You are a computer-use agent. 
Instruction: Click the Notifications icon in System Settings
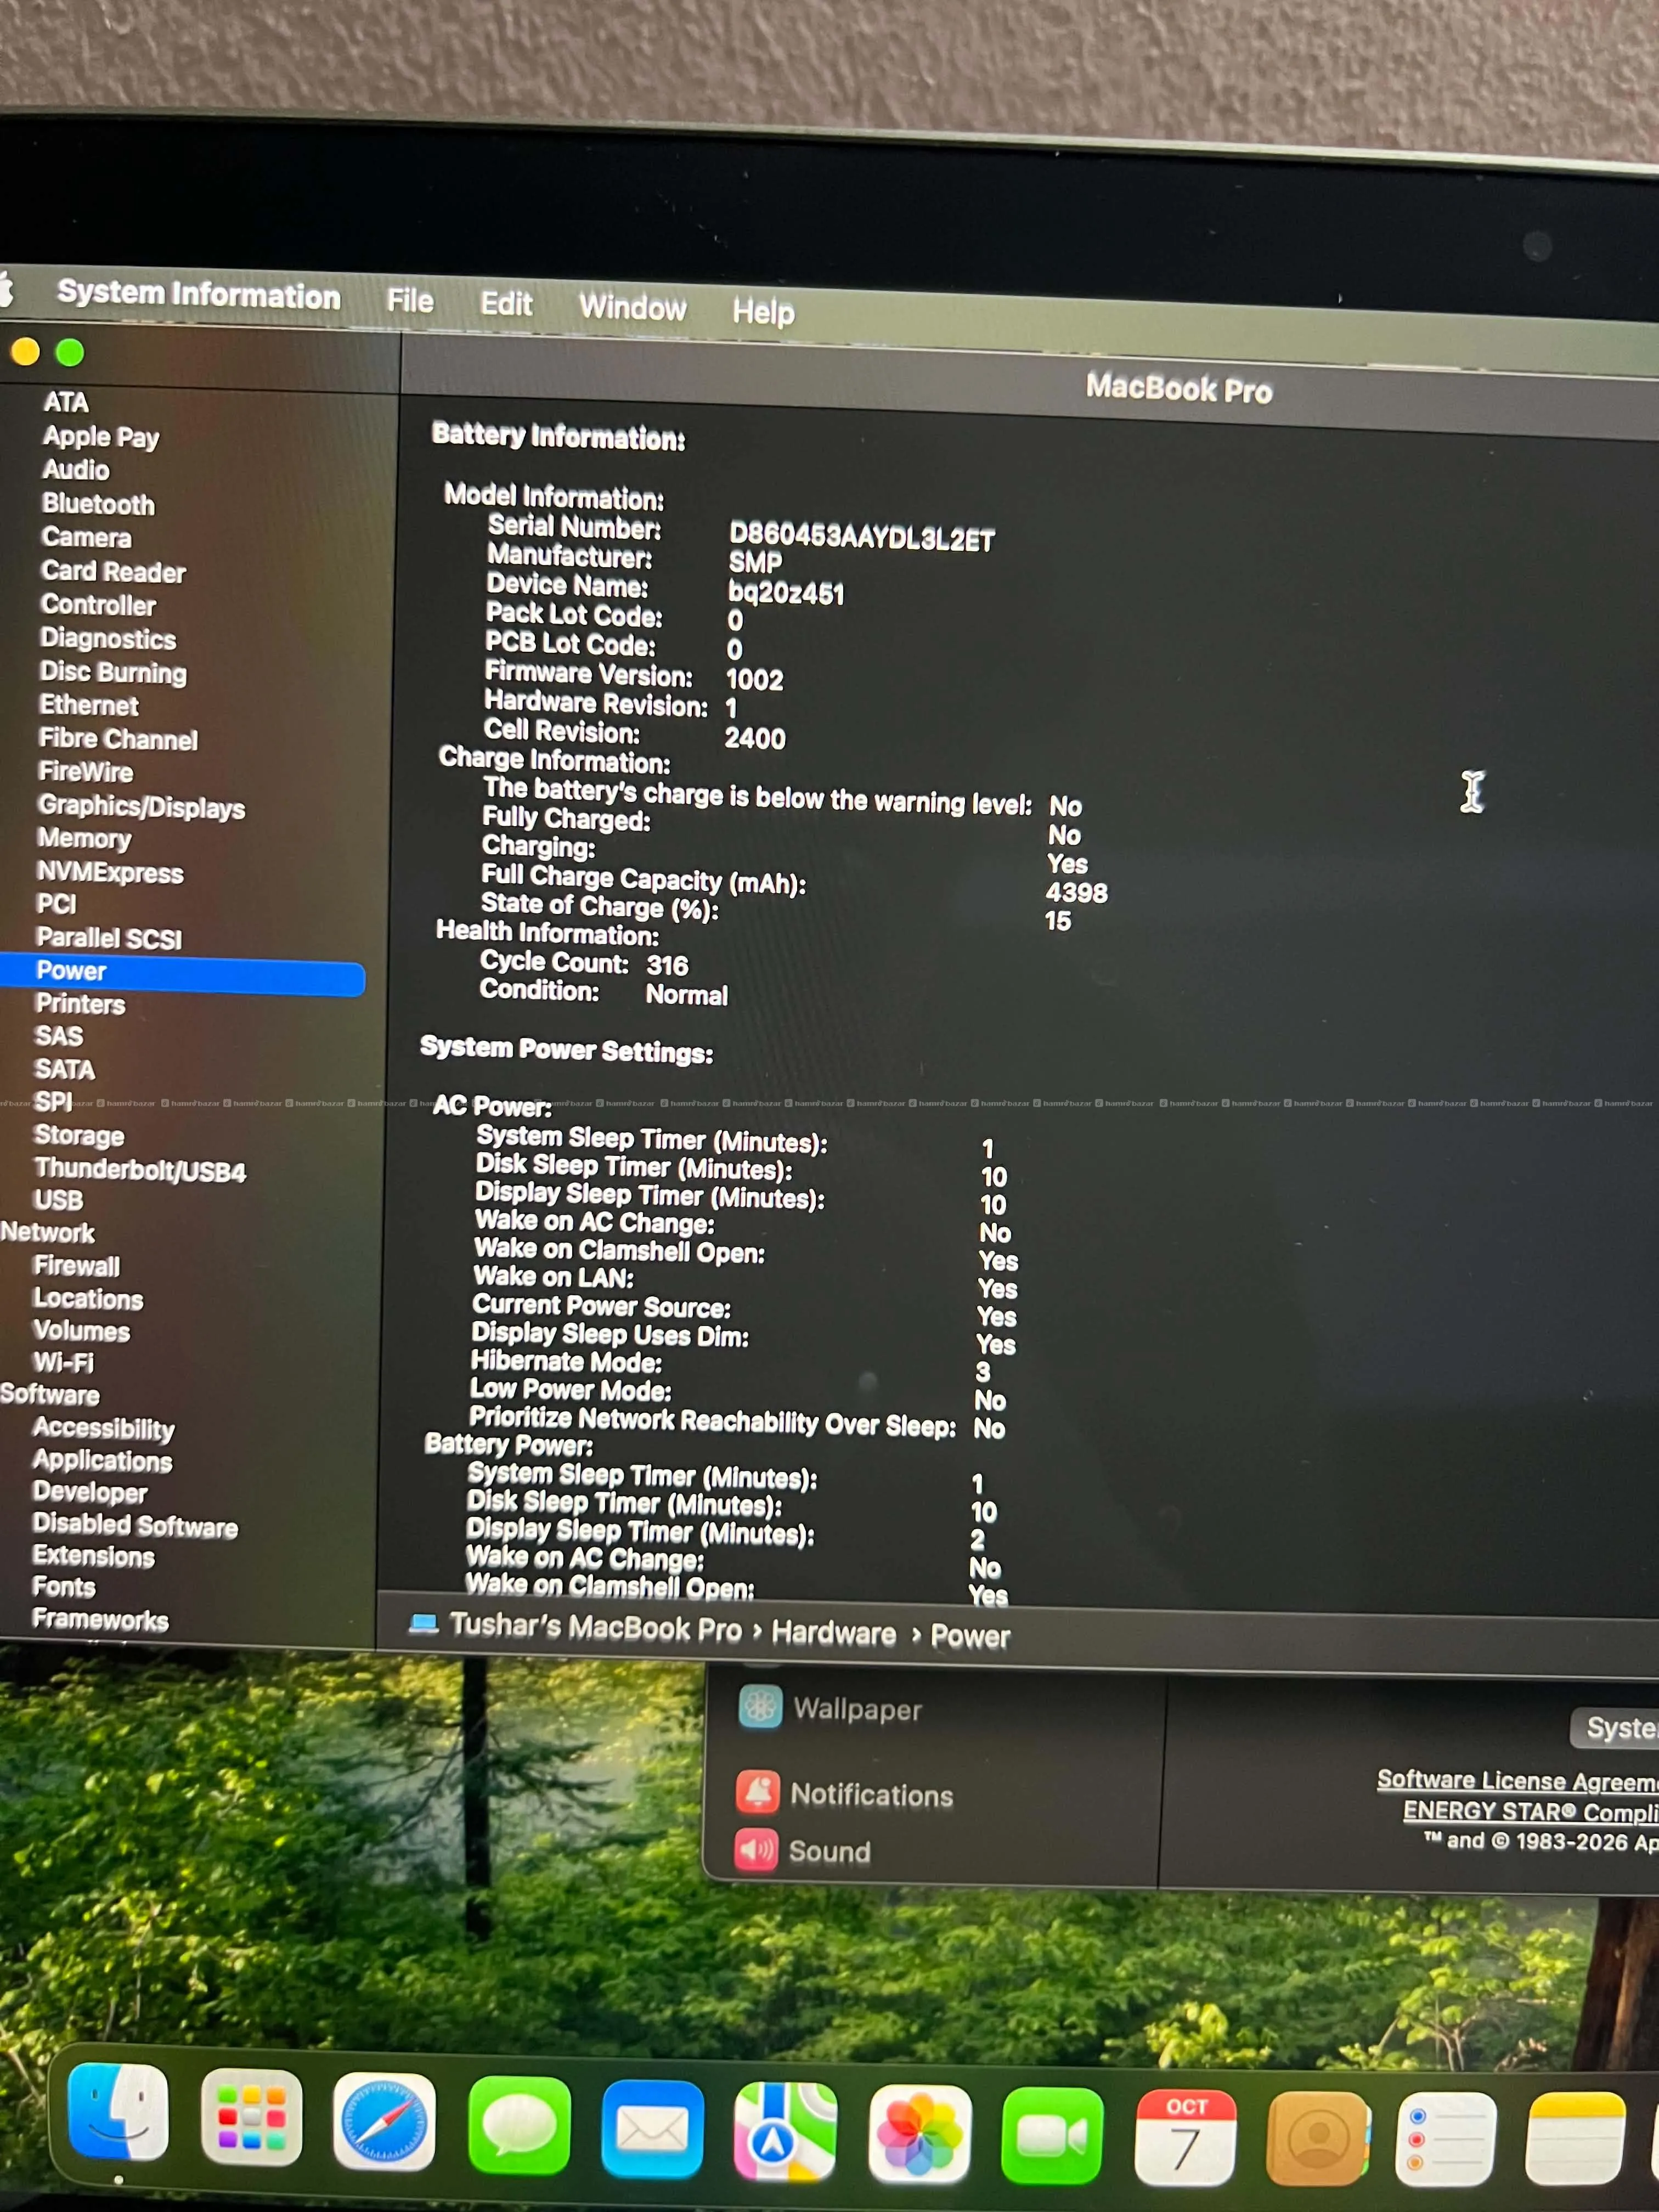[758, 1792]
